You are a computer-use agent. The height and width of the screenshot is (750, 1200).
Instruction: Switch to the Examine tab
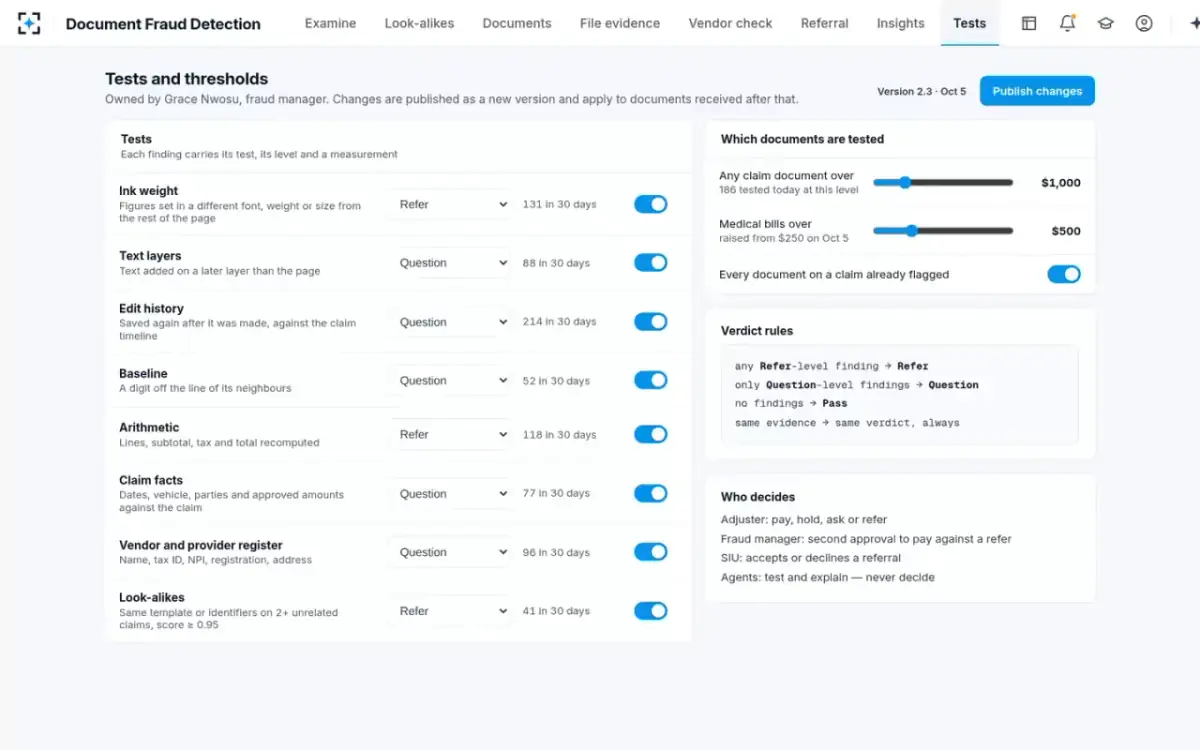click(x=330, y=23)
